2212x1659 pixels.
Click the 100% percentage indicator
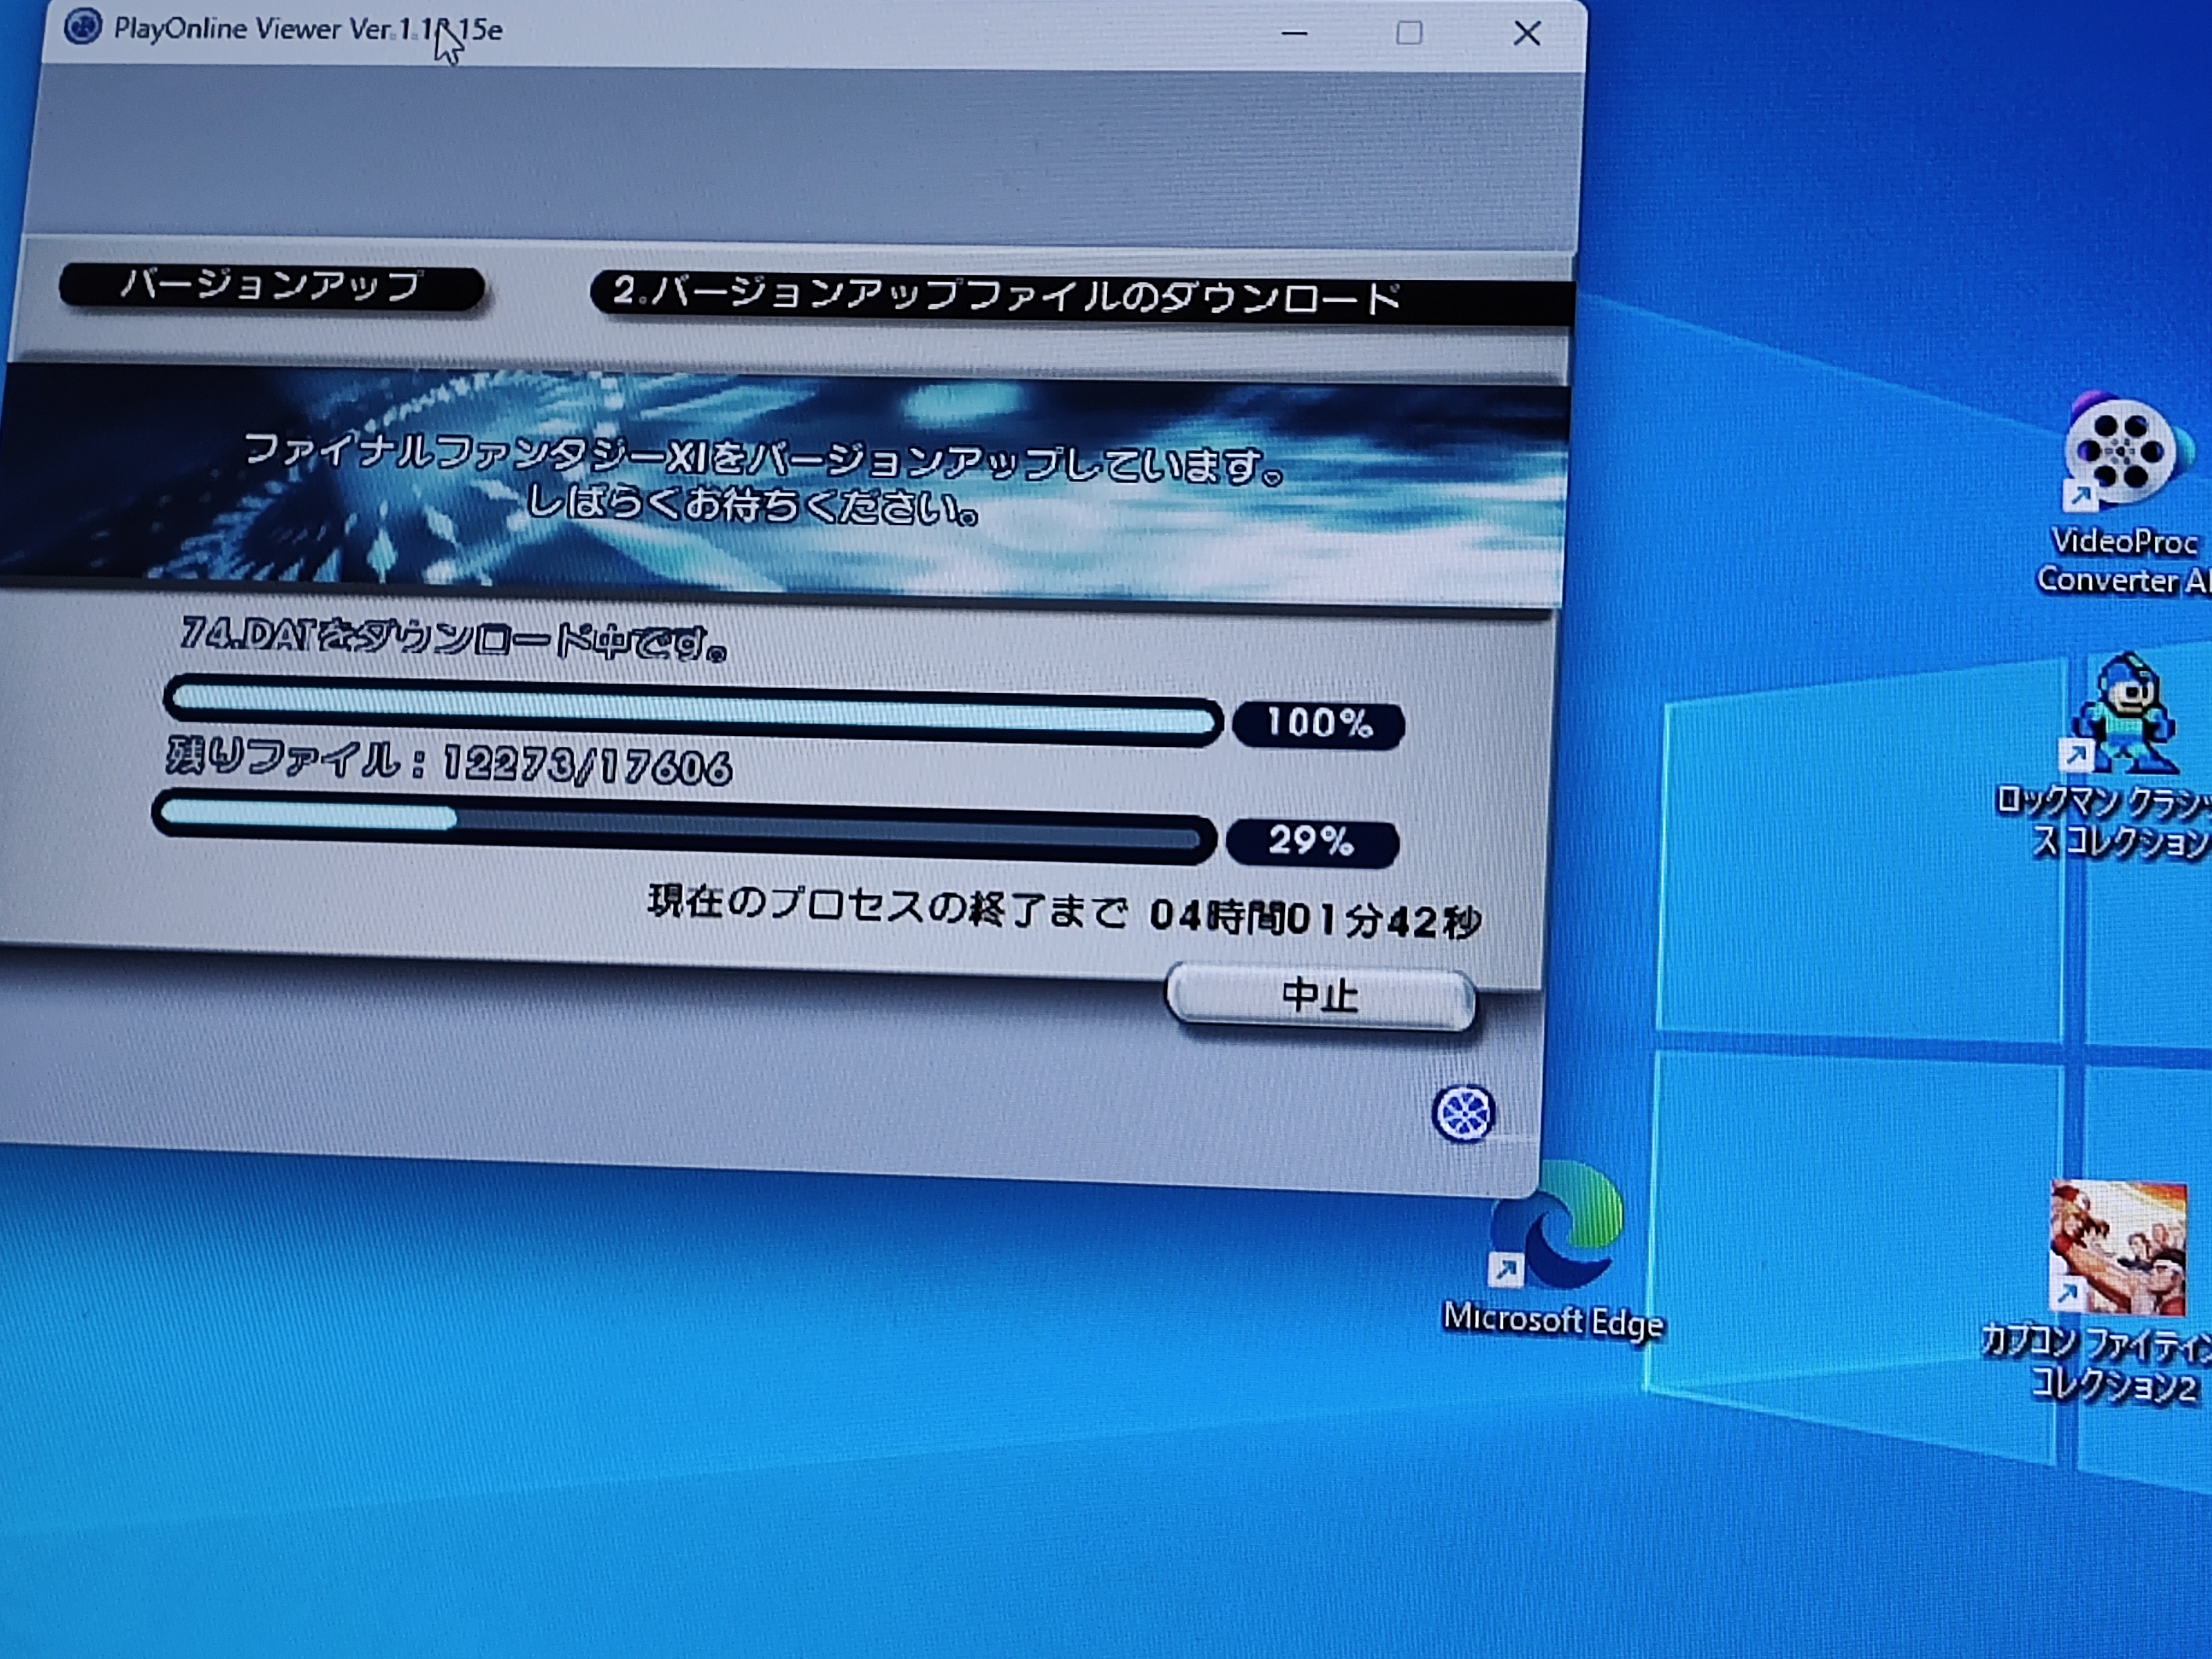click(x=1319, y=723)
